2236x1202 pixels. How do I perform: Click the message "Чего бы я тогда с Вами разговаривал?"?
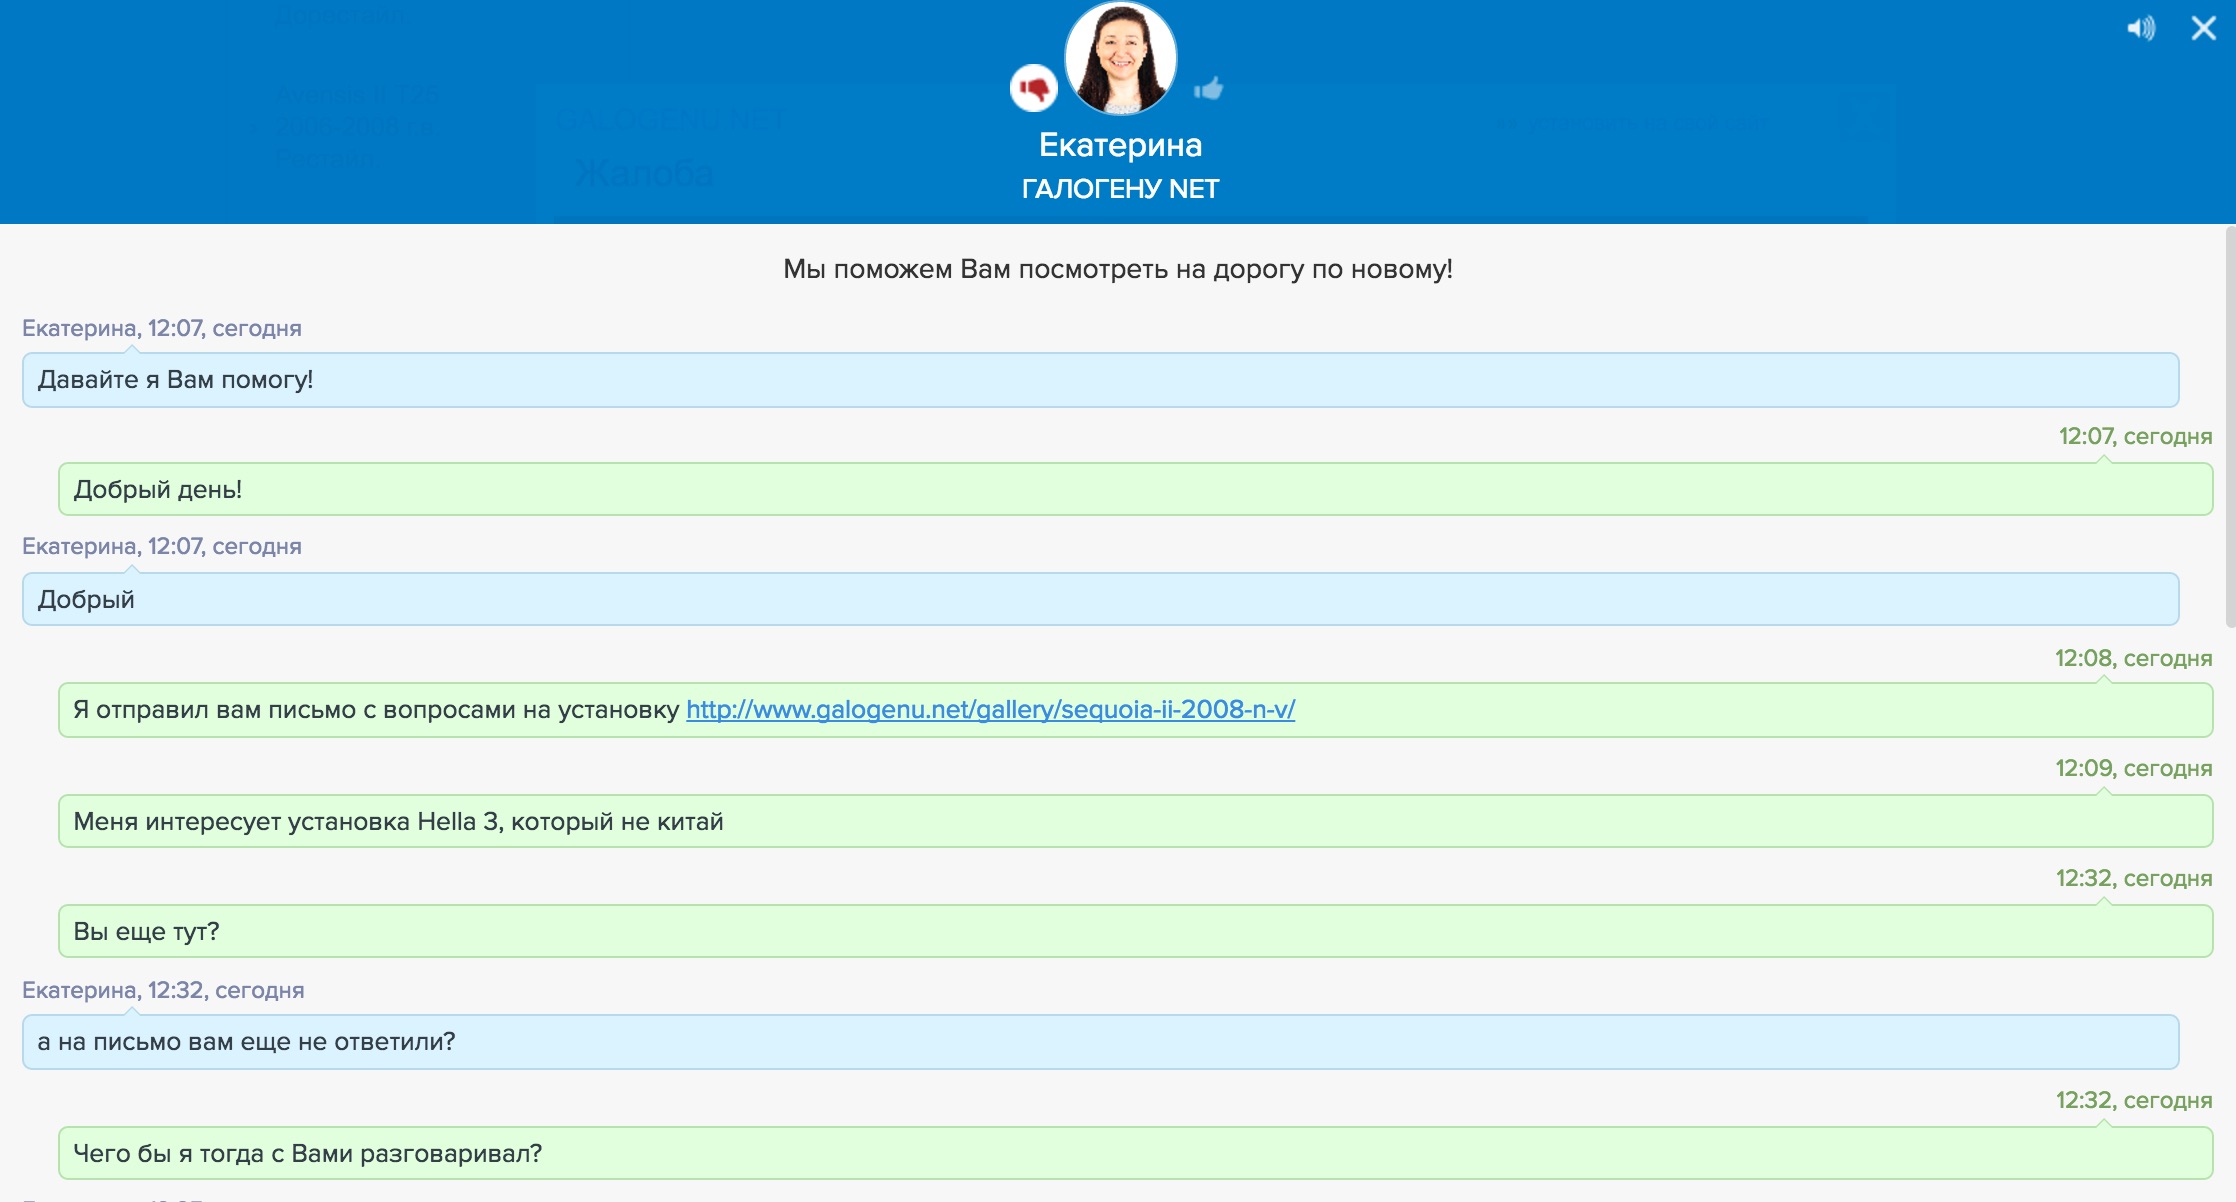pos(308,1154)
